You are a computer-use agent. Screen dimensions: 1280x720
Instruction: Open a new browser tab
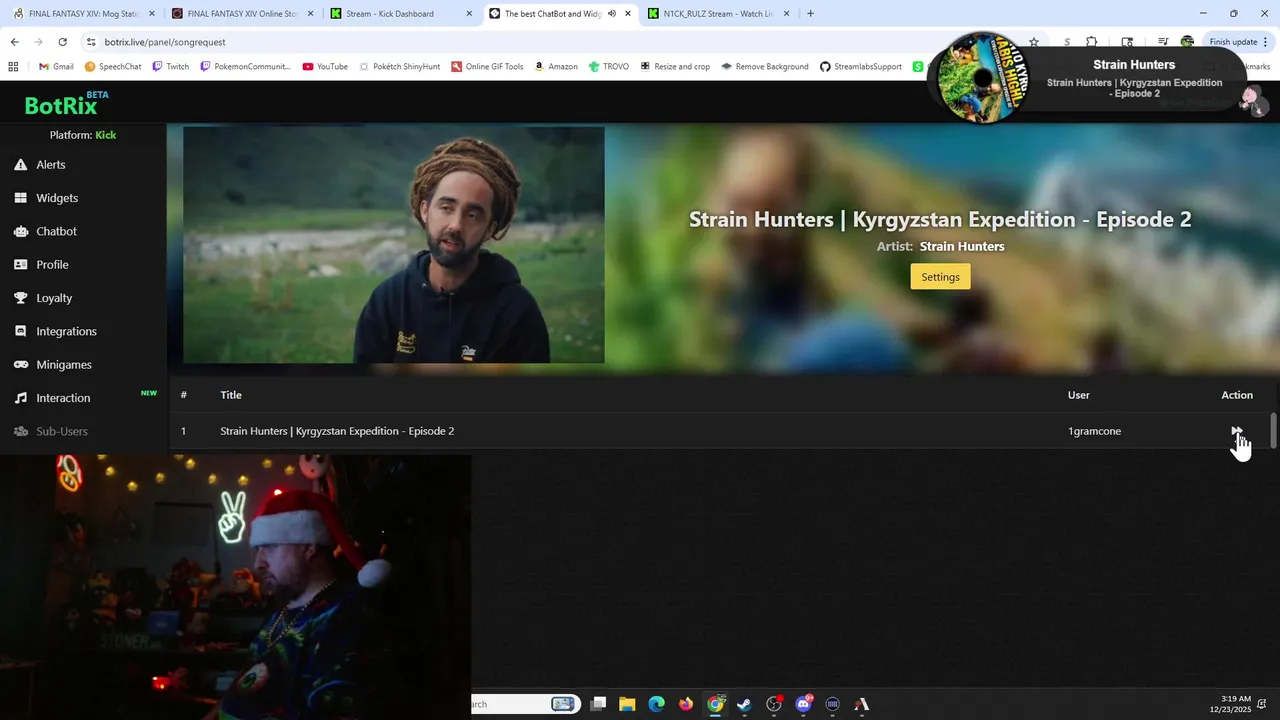[x=810, y=14]
